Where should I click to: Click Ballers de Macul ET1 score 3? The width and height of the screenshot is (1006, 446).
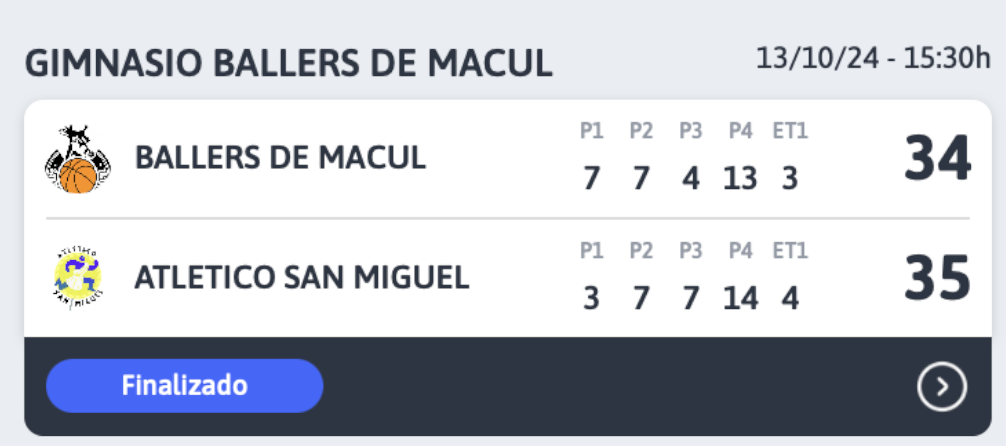(790, 178)
